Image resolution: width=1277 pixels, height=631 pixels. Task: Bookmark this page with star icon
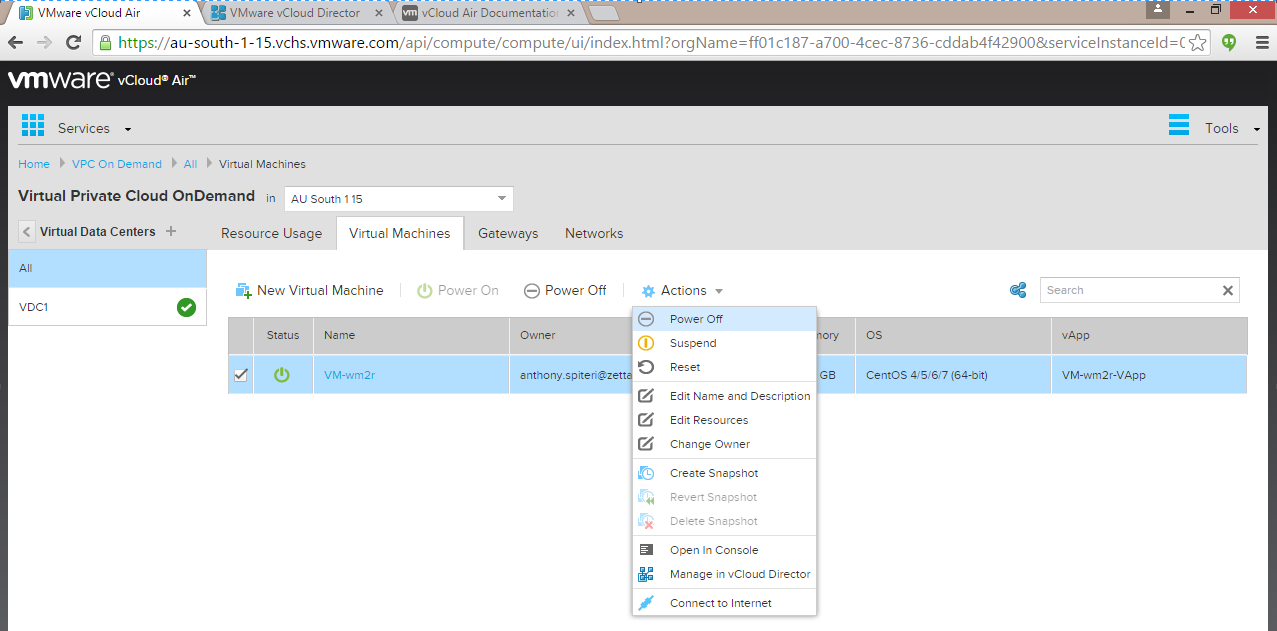pos(1197,42)
